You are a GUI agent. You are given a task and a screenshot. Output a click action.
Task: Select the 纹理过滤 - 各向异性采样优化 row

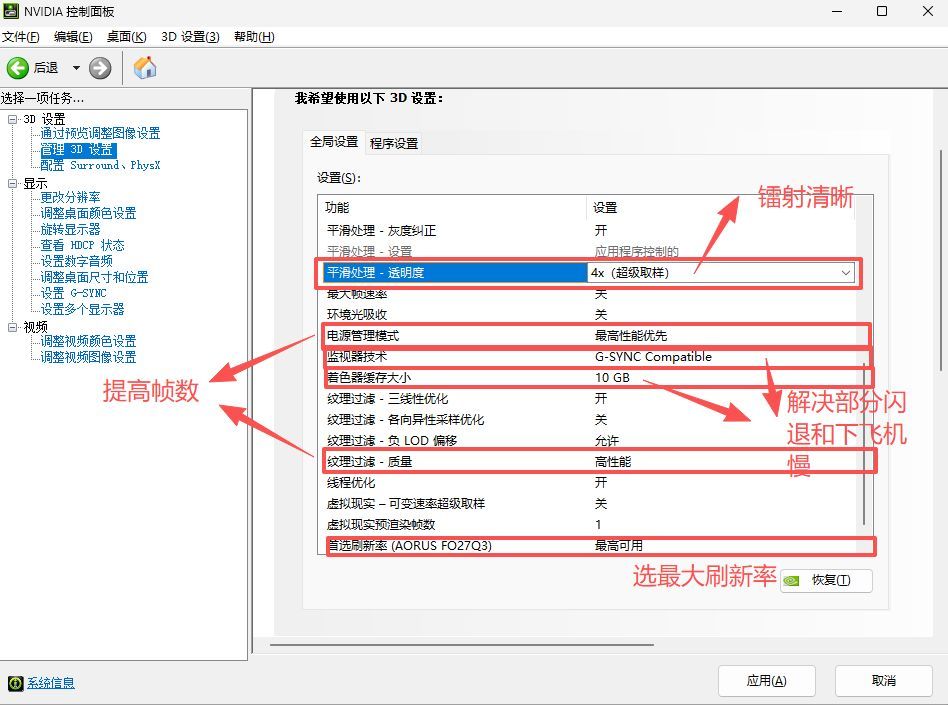tap(591, 420)
